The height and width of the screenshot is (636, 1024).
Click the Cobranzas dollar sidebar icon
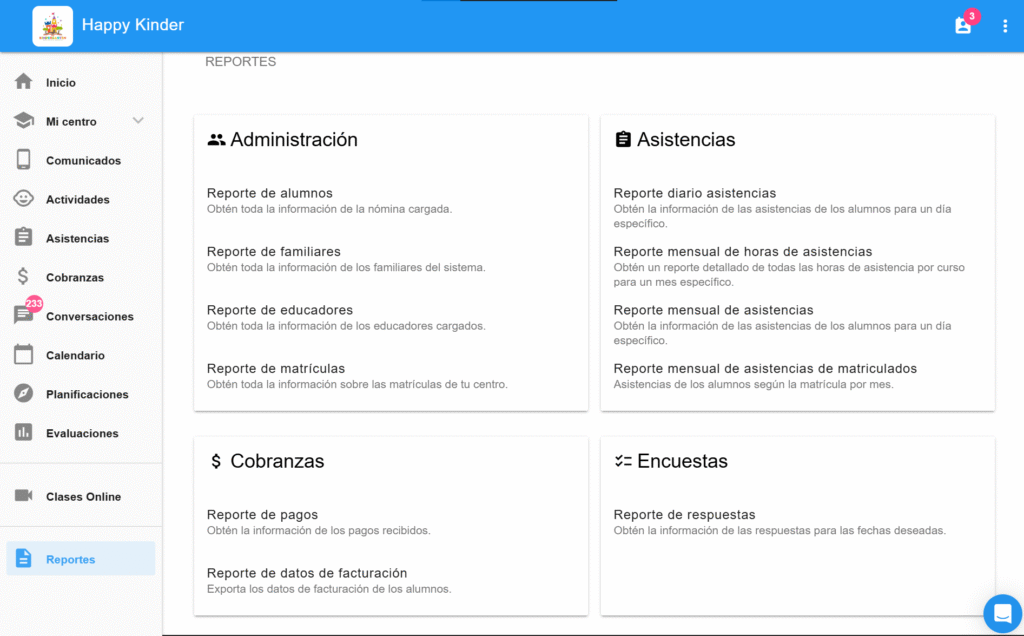(x=23, y=276)
